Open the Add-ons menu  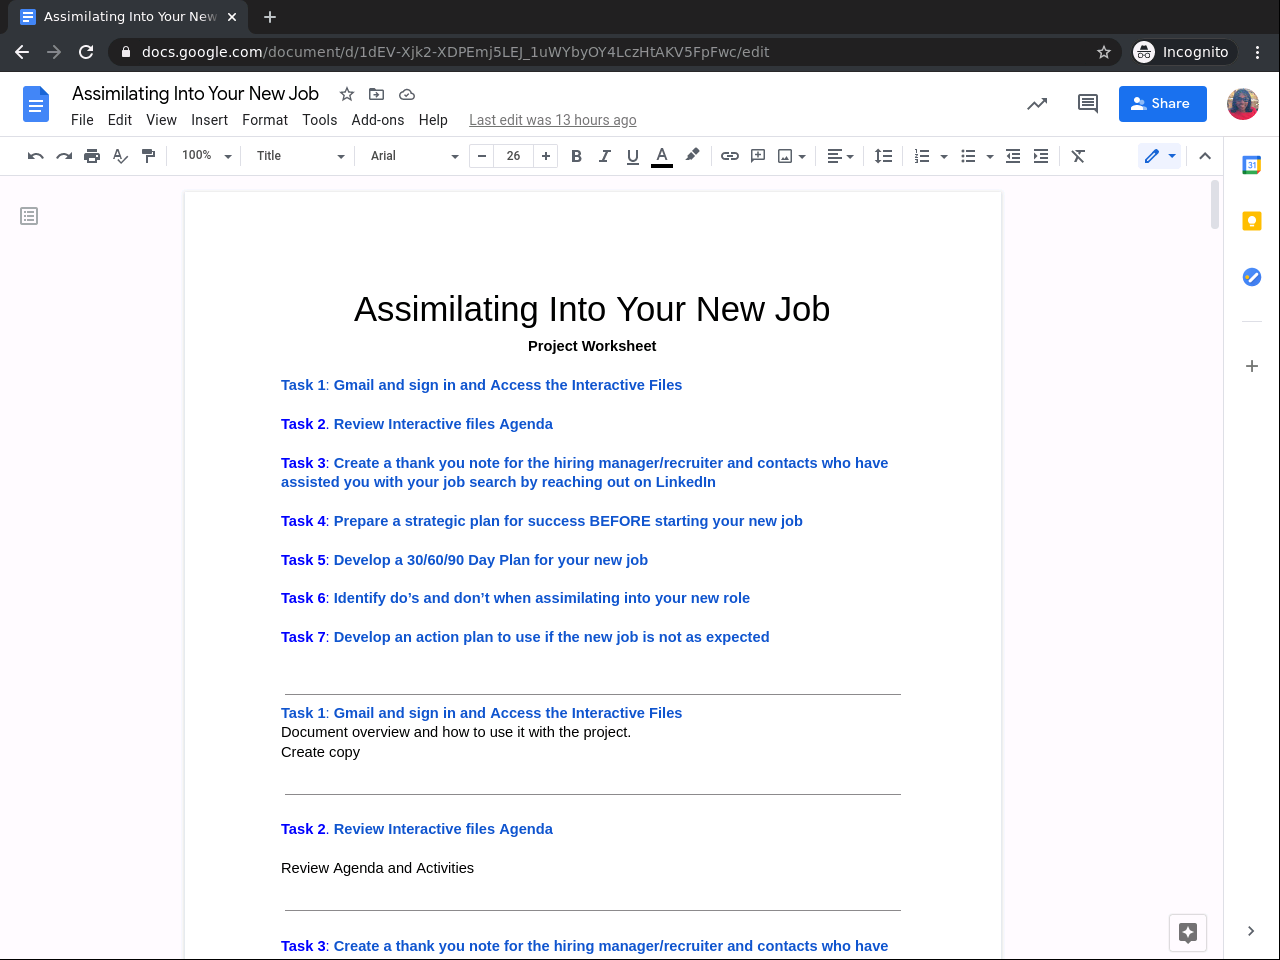(378, 120)
